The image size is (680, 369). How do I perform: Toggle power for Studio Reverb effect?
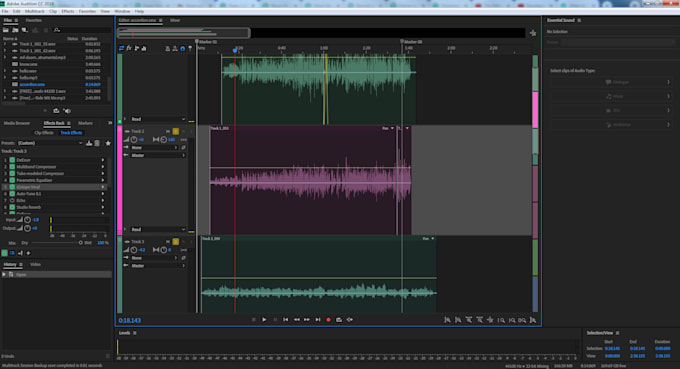tap(12, 207)
